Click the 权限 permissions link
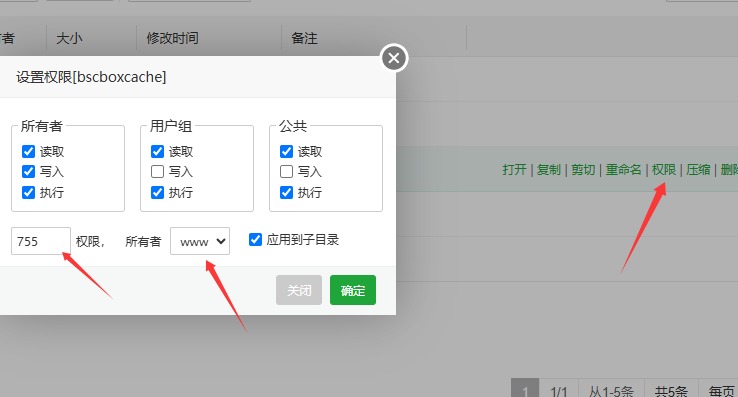The image size is (738, 397). [664, 170]
